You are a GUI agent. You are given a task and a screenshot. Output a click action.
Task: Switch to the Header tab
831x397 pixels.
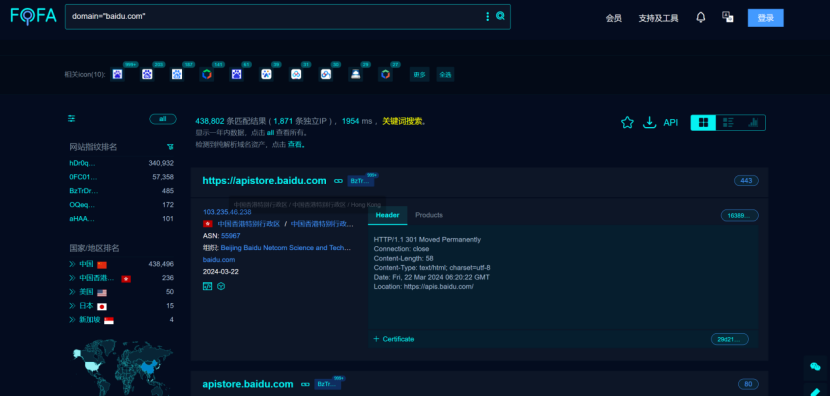(387, 215)
